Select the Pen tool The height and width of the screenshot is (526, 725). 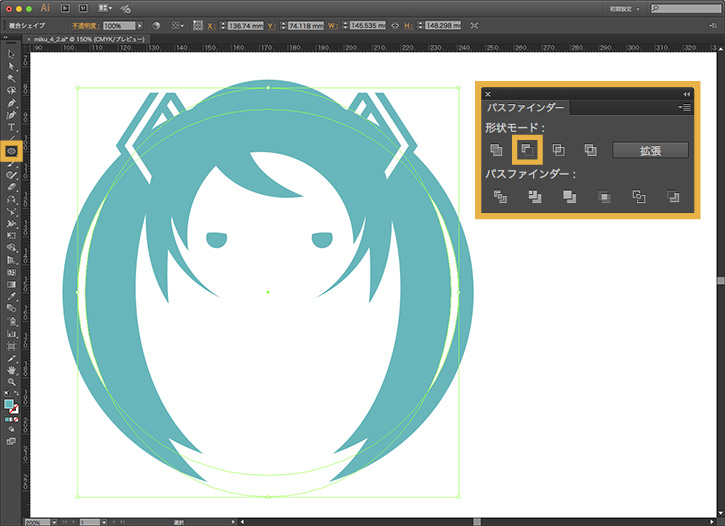[12, 103]
